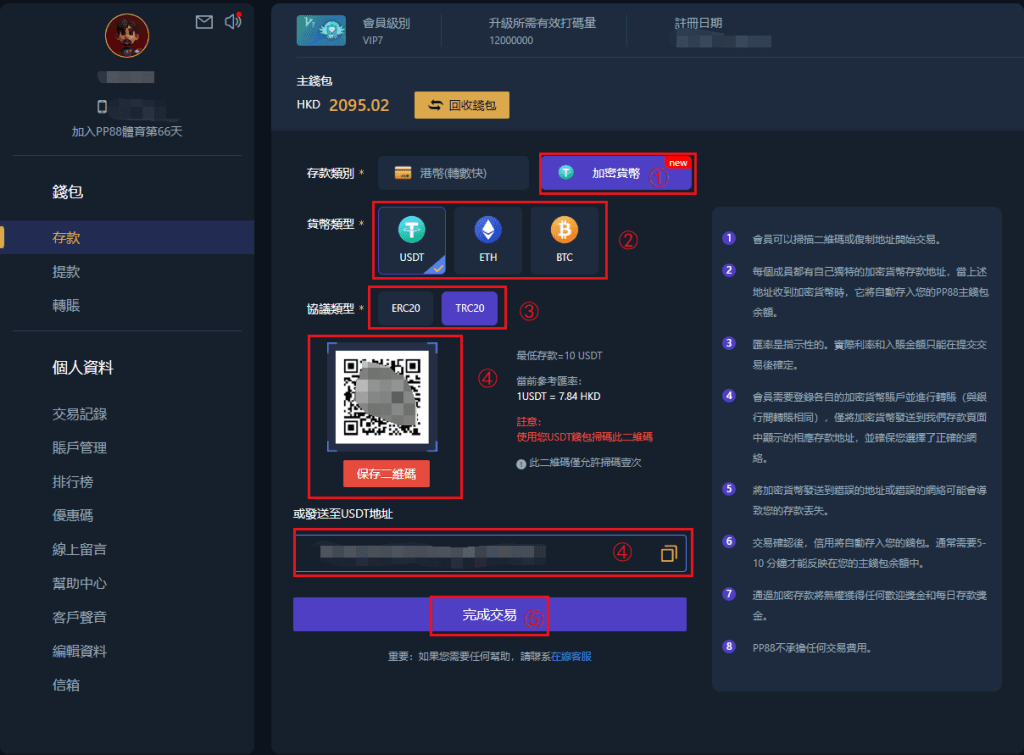Click the 保存二維碼 button
This screenshot has width=1024, height=755.
pos(386,474)
